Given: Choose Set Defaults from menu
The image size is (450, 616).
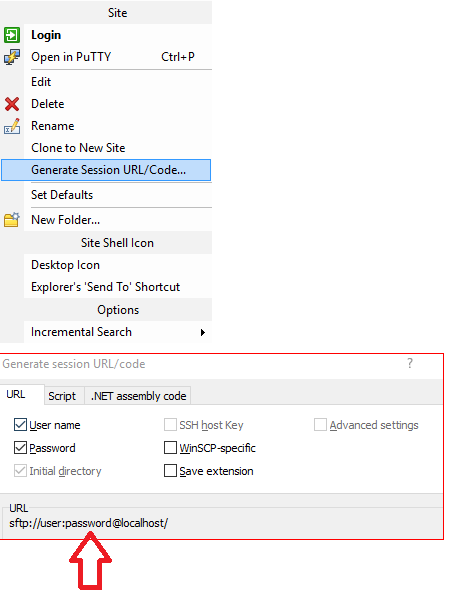Looking at the screenshot, I should pyautogui.click(x=62, y=195).
